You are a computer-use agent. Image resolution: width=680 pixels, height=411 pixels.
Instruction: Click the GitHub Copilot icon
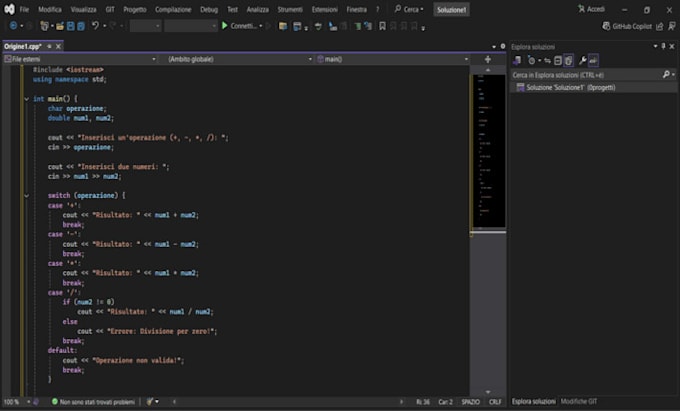pos(606,26)
